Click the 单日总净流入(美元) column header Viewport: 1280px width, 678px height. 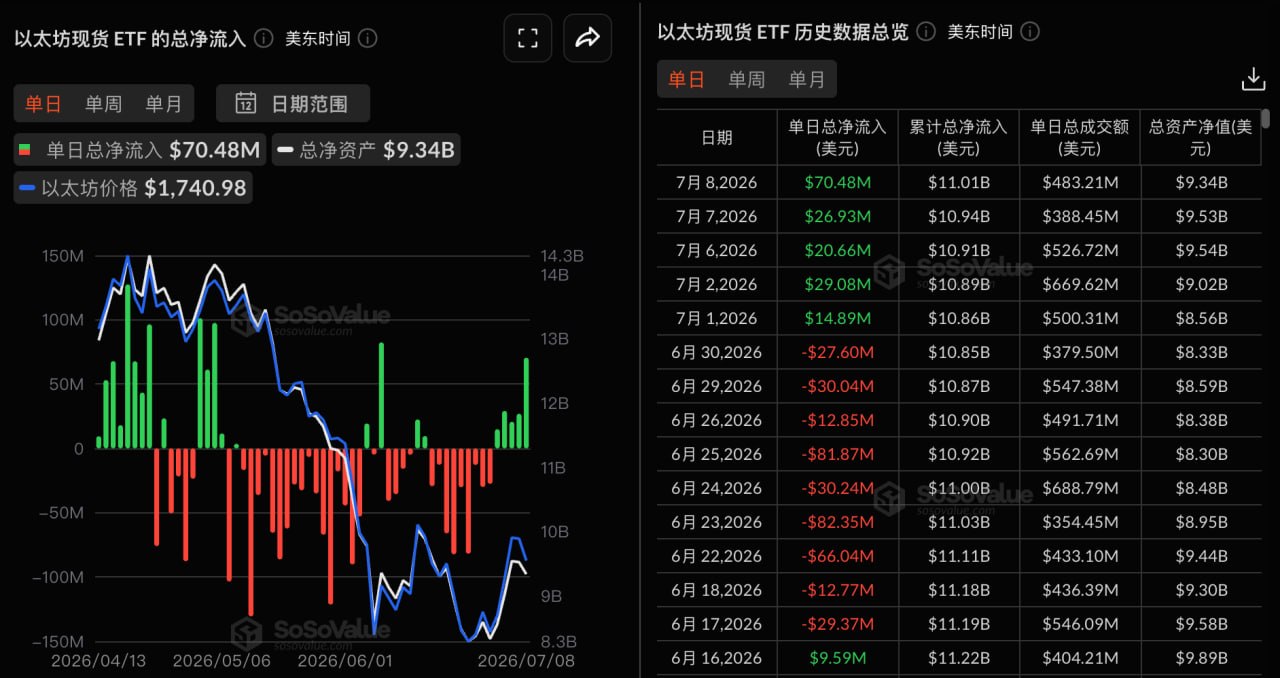tap(838, 138)
